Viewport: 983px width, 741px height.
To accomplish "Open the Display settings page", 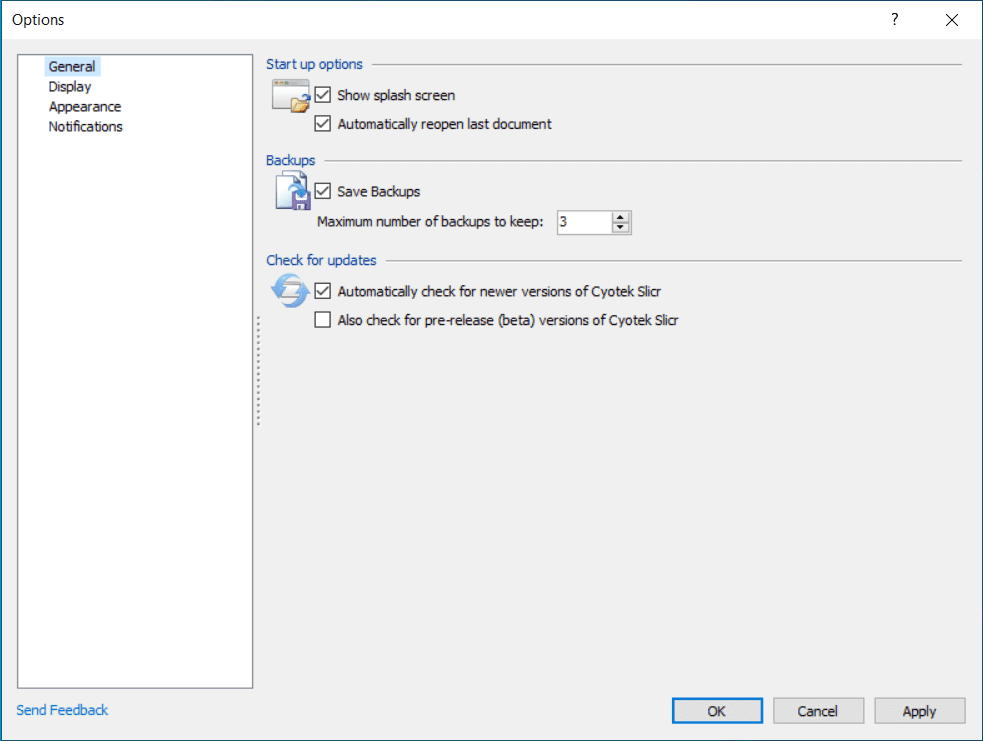I will 70,87.
